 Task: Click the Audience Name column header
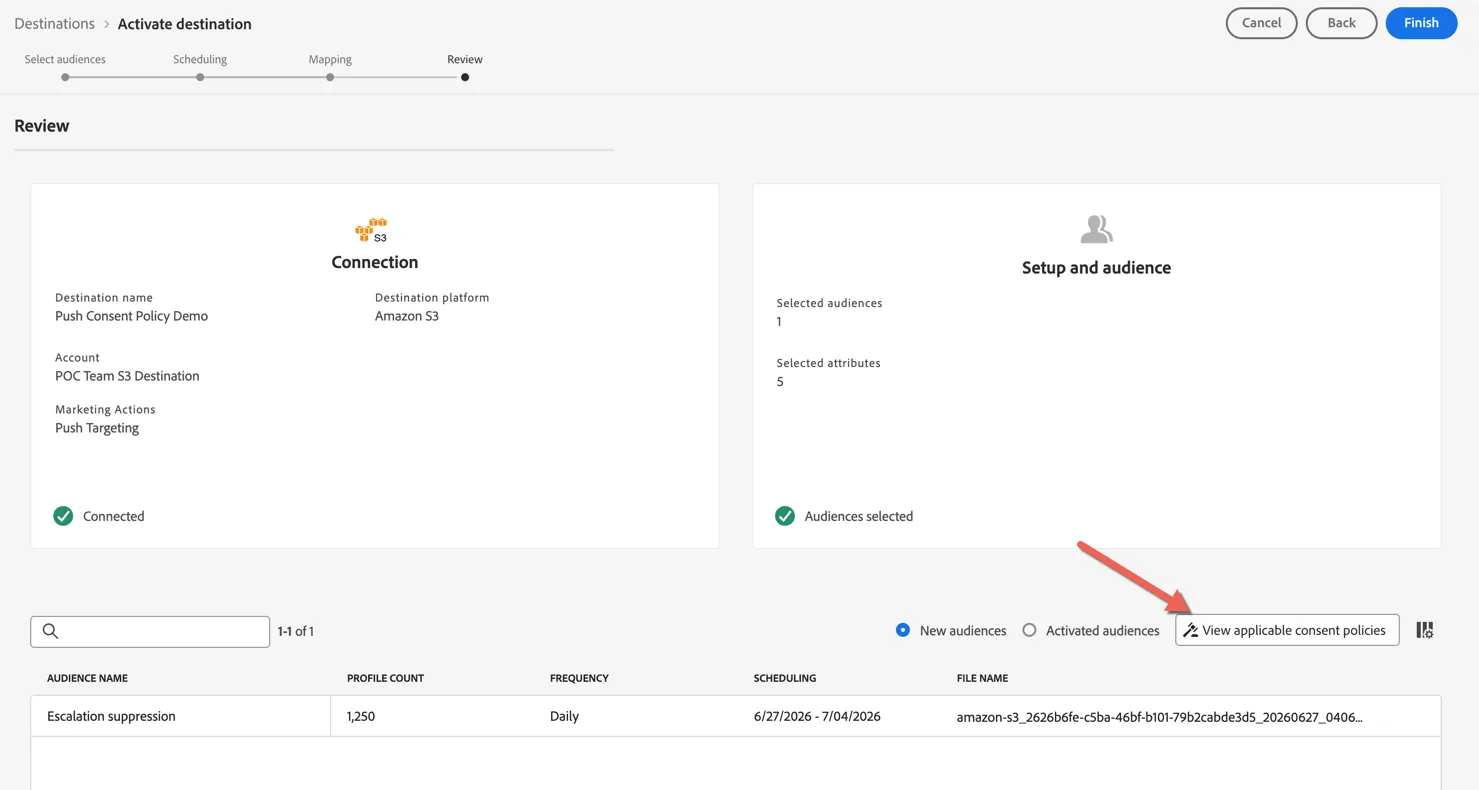[87, 678]
